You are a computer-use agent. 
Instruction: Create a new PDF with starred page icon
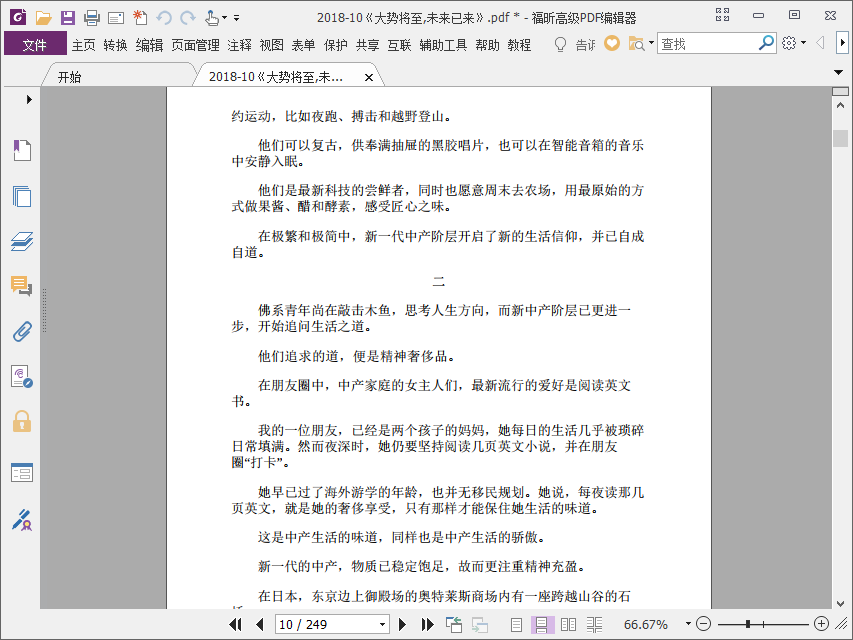[x=140, y=17]
